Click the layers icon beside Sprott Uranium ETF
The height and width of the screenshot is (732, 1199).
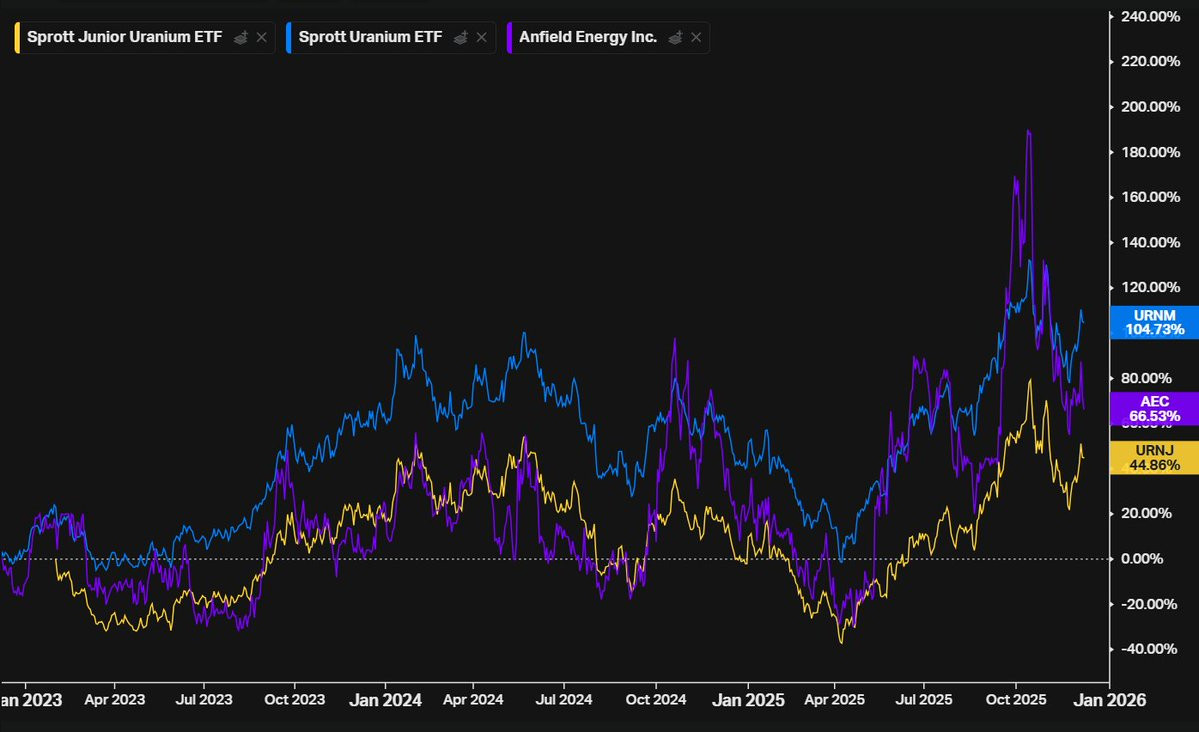click(x=460, y=37)
